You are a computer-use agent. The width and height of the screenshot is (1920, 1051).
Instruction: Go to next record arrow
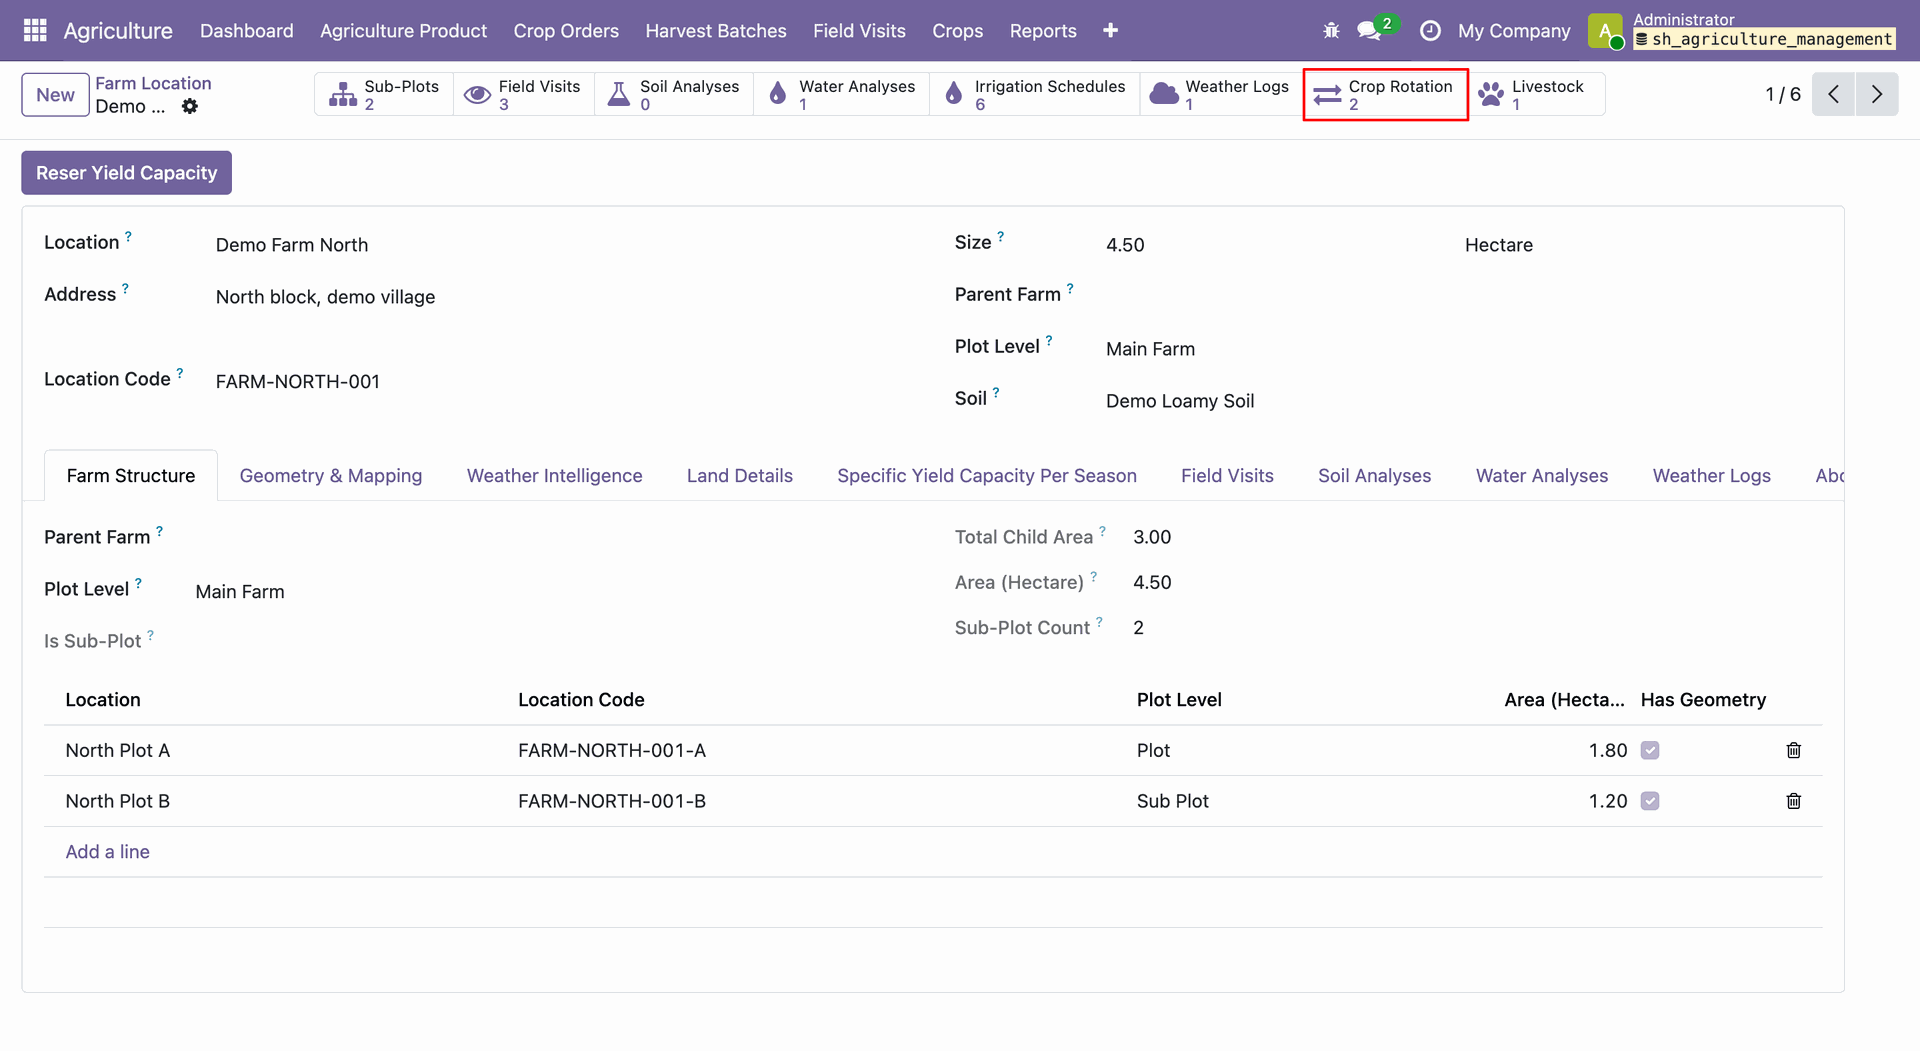(x=1877, y=94)
